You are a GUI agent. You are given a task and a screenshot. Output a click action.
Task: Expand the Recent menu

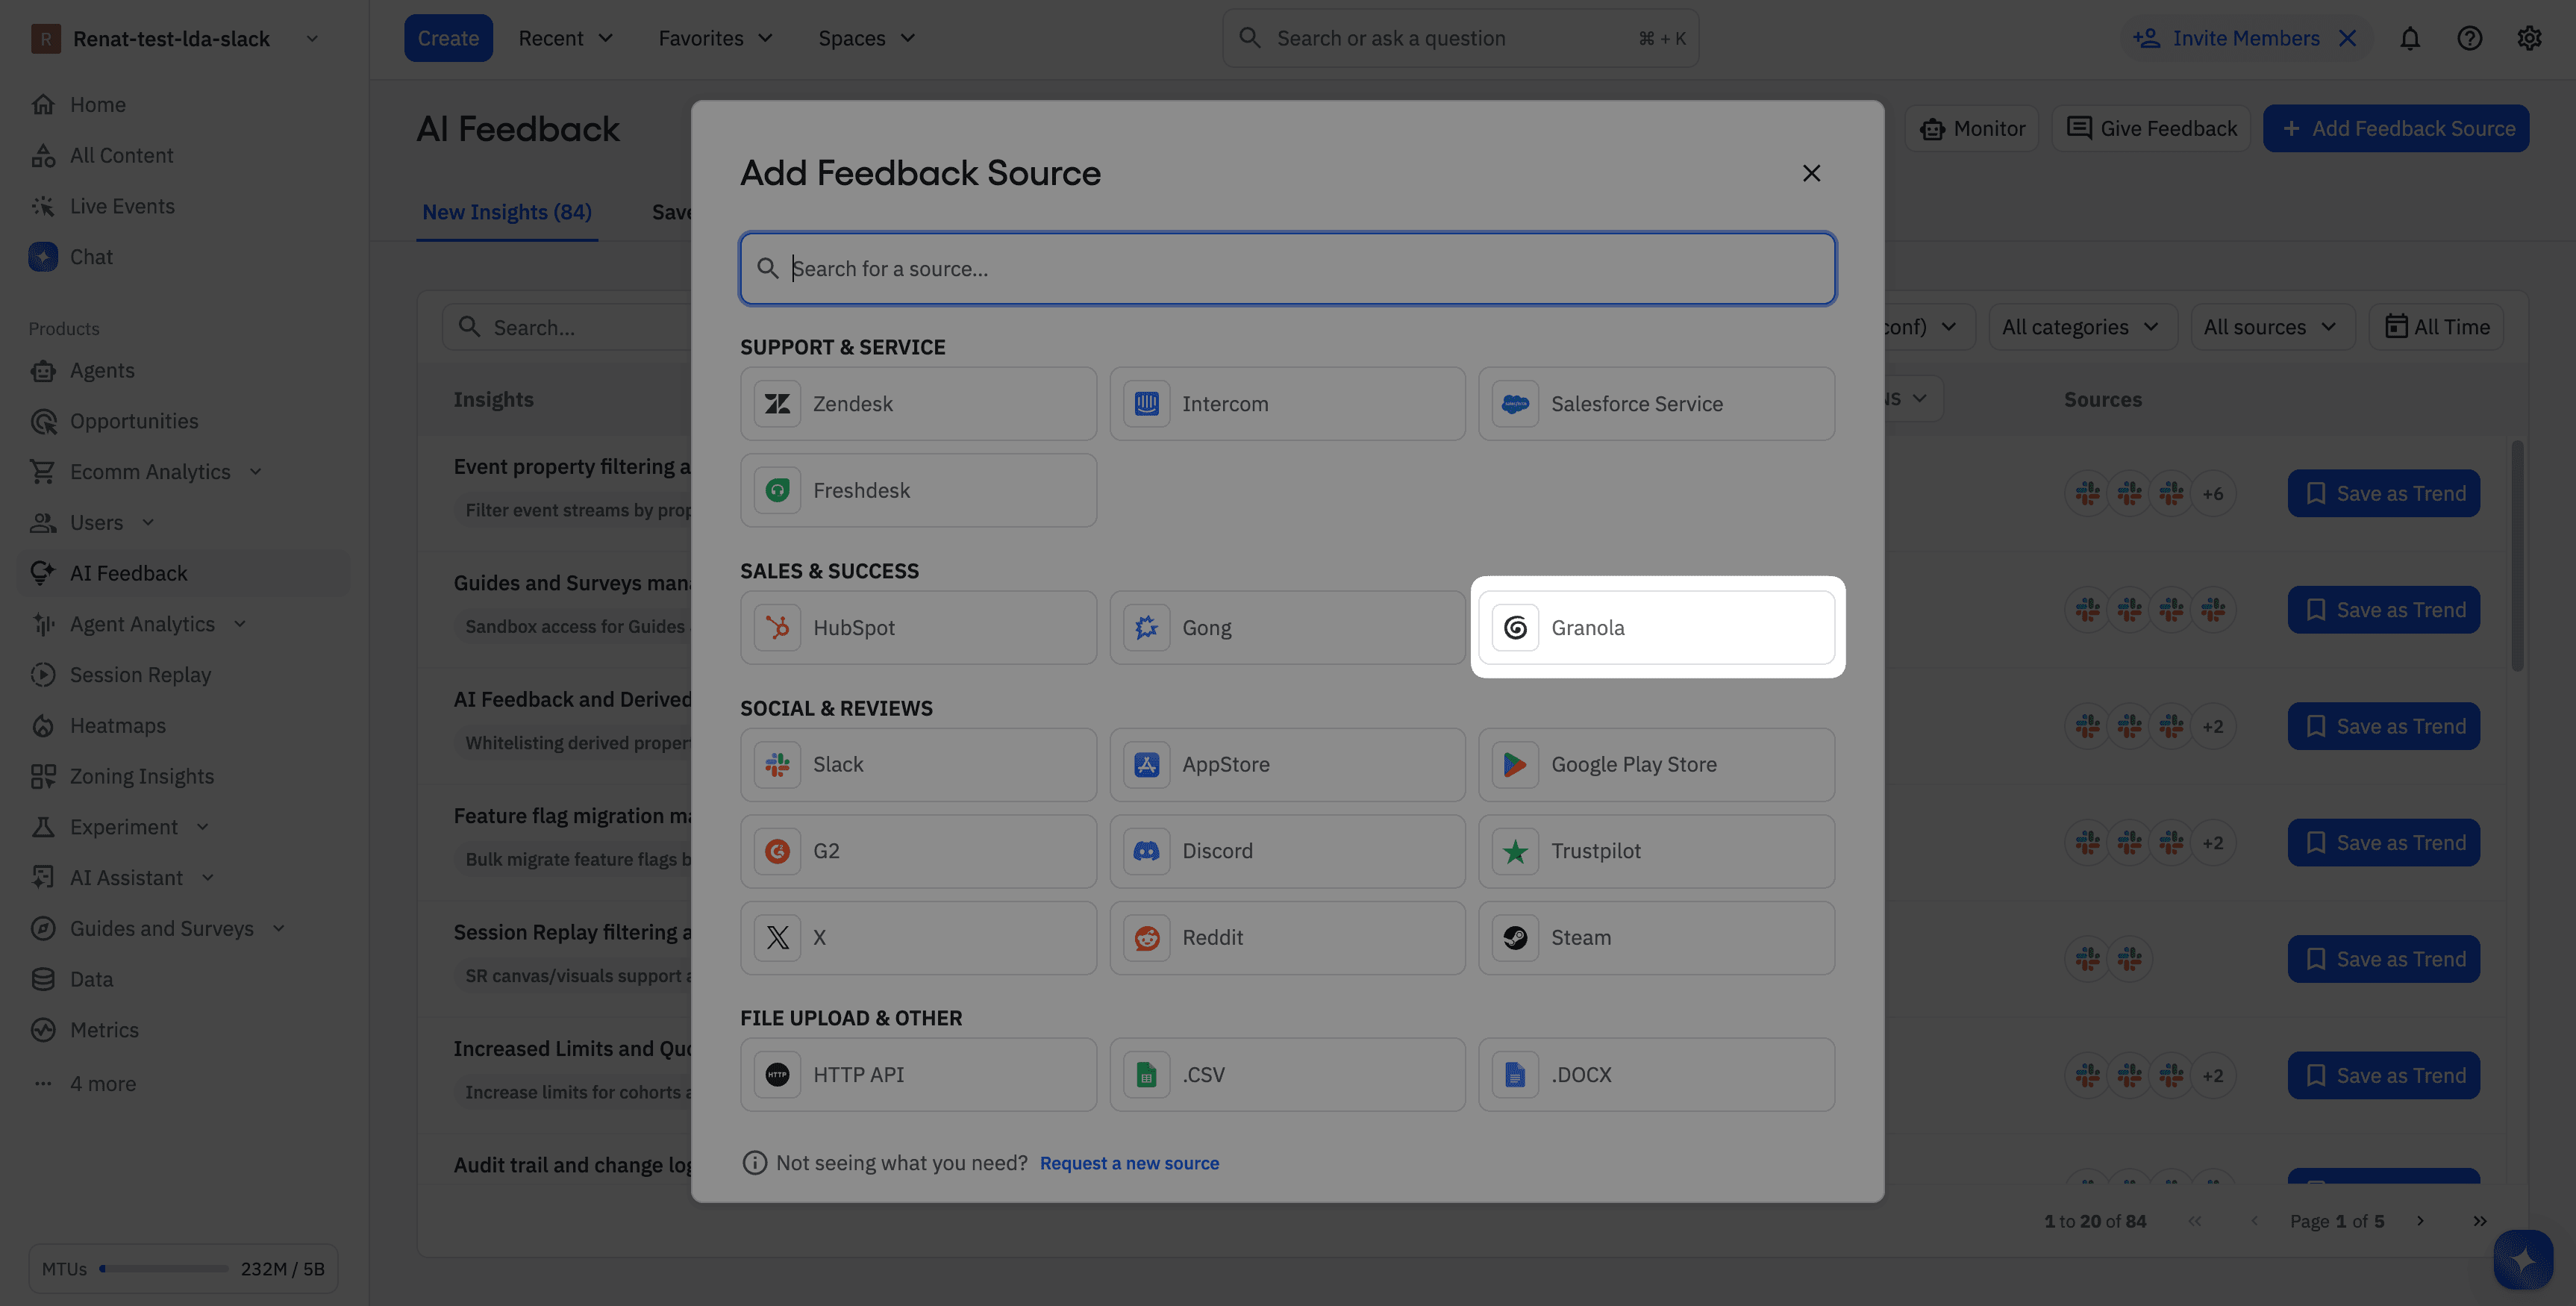click(x=565, y=39)
